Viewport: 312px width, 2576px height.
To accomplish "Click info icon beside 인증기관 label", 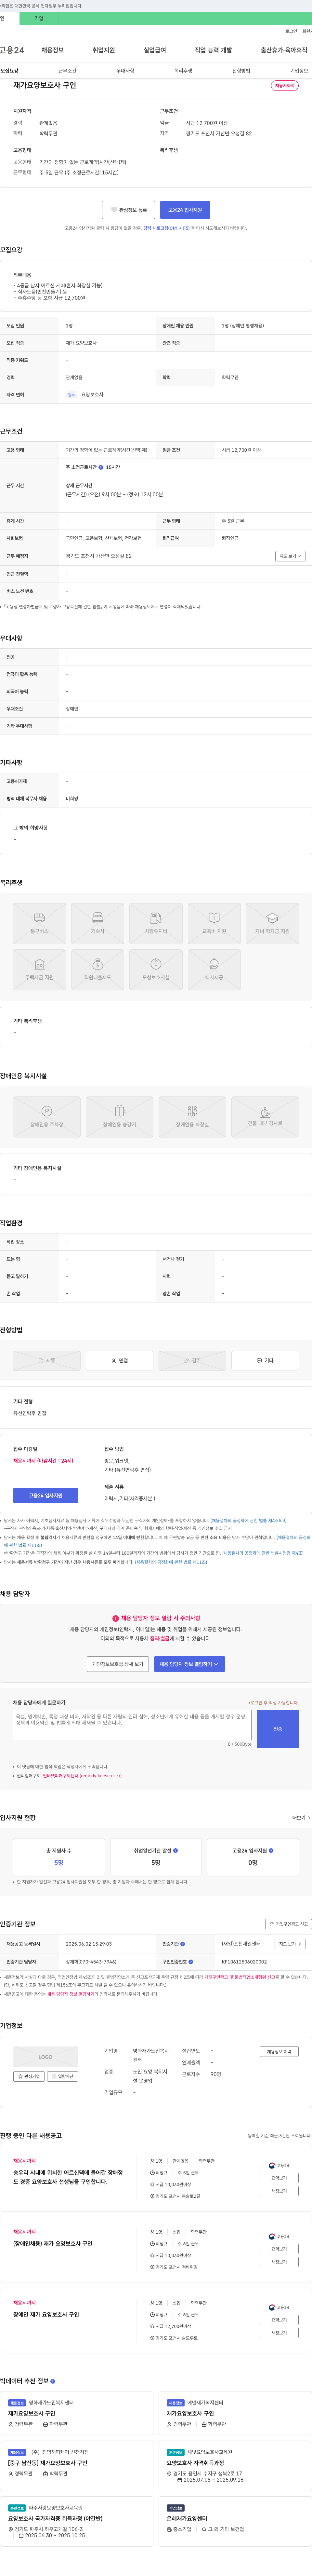I will 182,1944.
